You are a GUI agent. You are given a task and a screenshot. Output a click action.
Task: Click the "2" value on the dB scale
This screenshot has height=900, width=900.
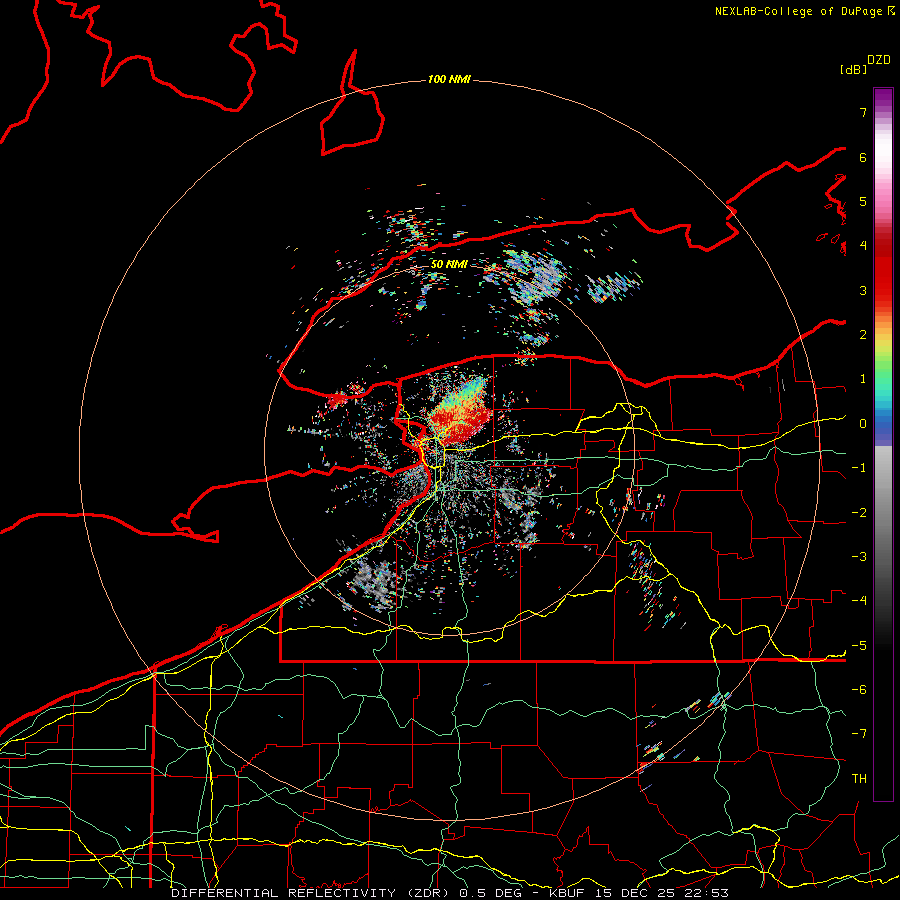tap(863, 335)
